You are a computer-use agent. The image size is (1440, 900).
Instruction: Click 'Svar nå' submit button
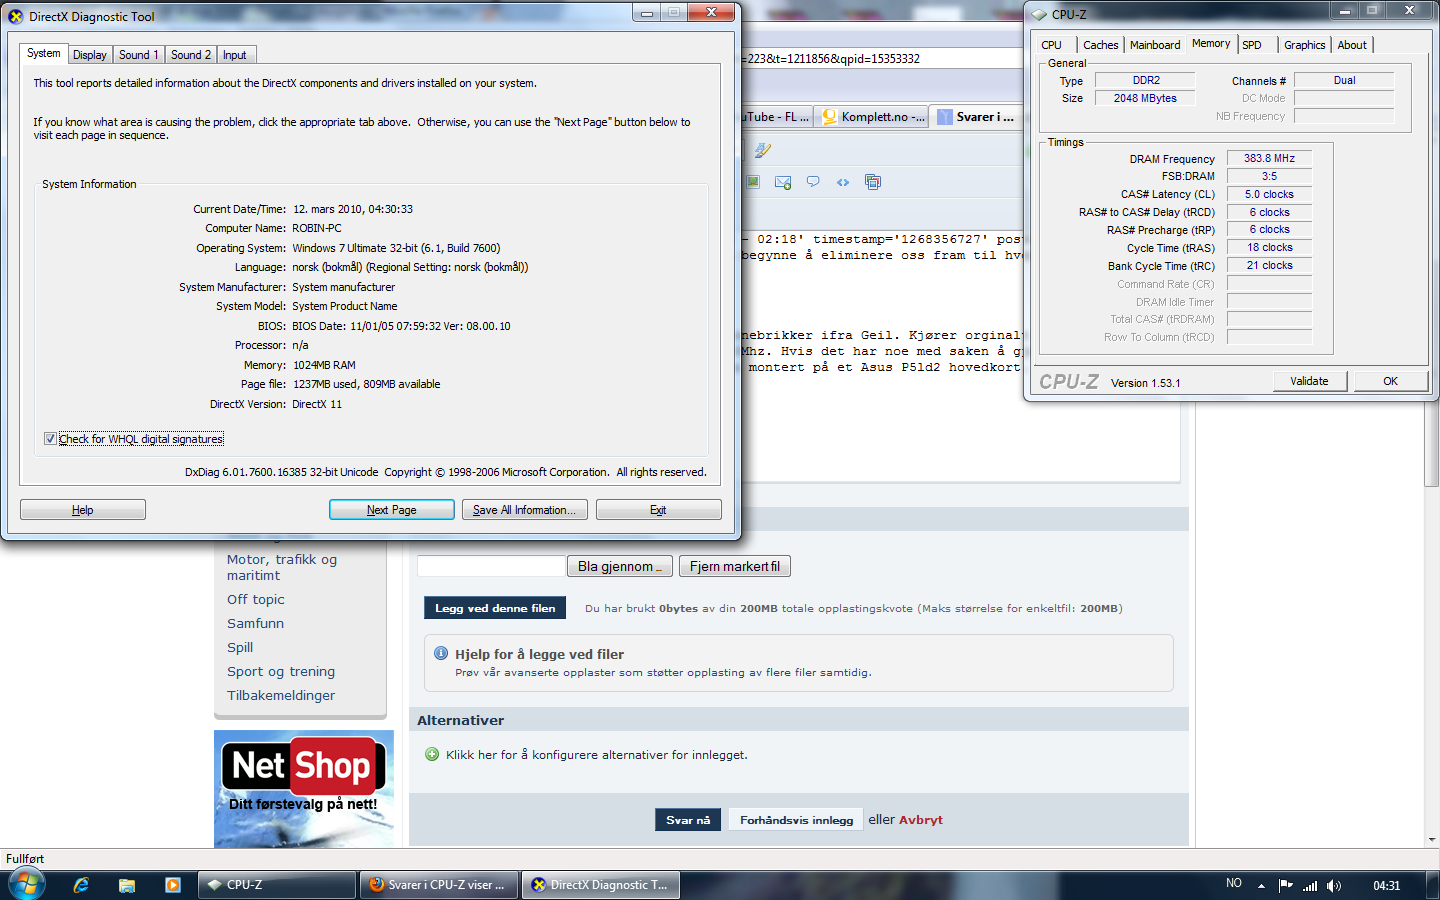point(688,820)
